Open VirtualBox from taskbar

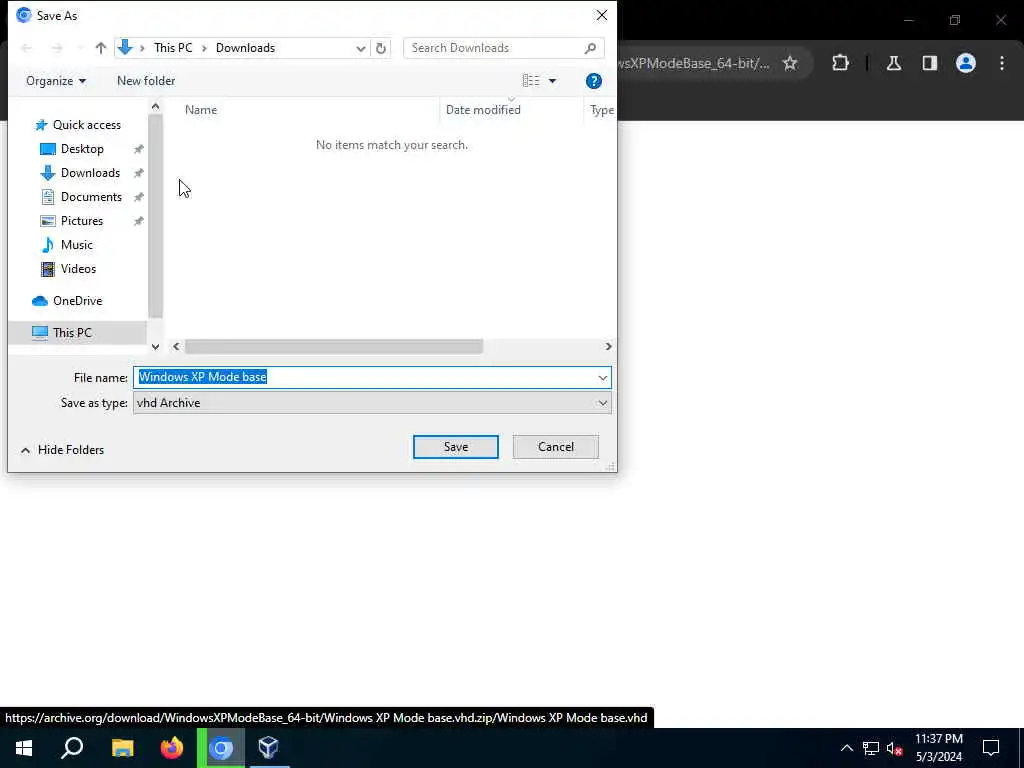click(x=268, y=748)
